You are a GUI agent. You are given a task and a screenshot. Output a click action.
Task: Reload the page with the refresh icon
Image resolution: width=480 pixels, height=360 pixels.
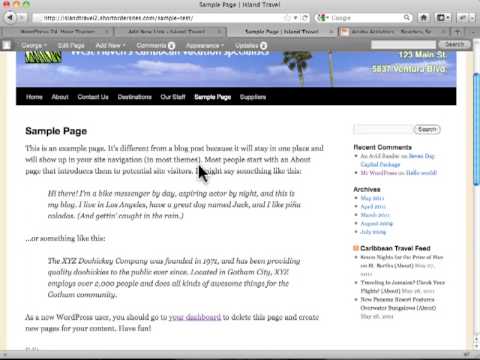[x=305, y=18]
